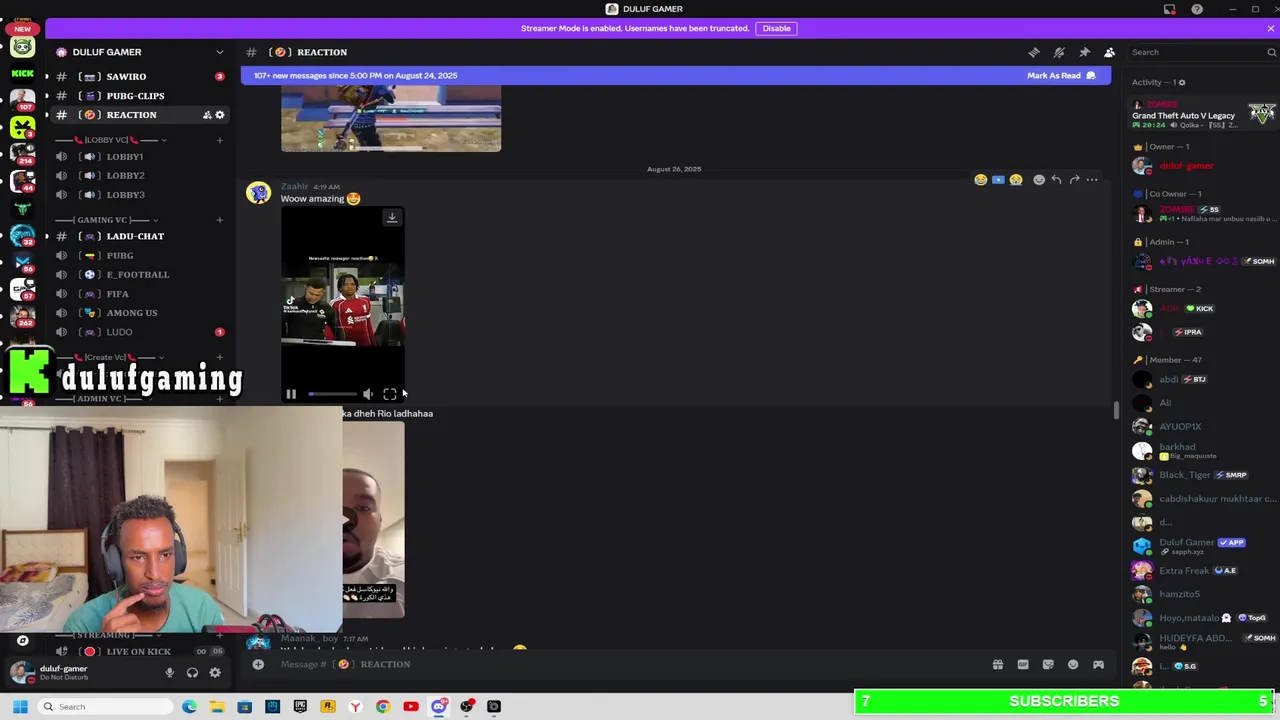Pause the playing video

(291, 394)
